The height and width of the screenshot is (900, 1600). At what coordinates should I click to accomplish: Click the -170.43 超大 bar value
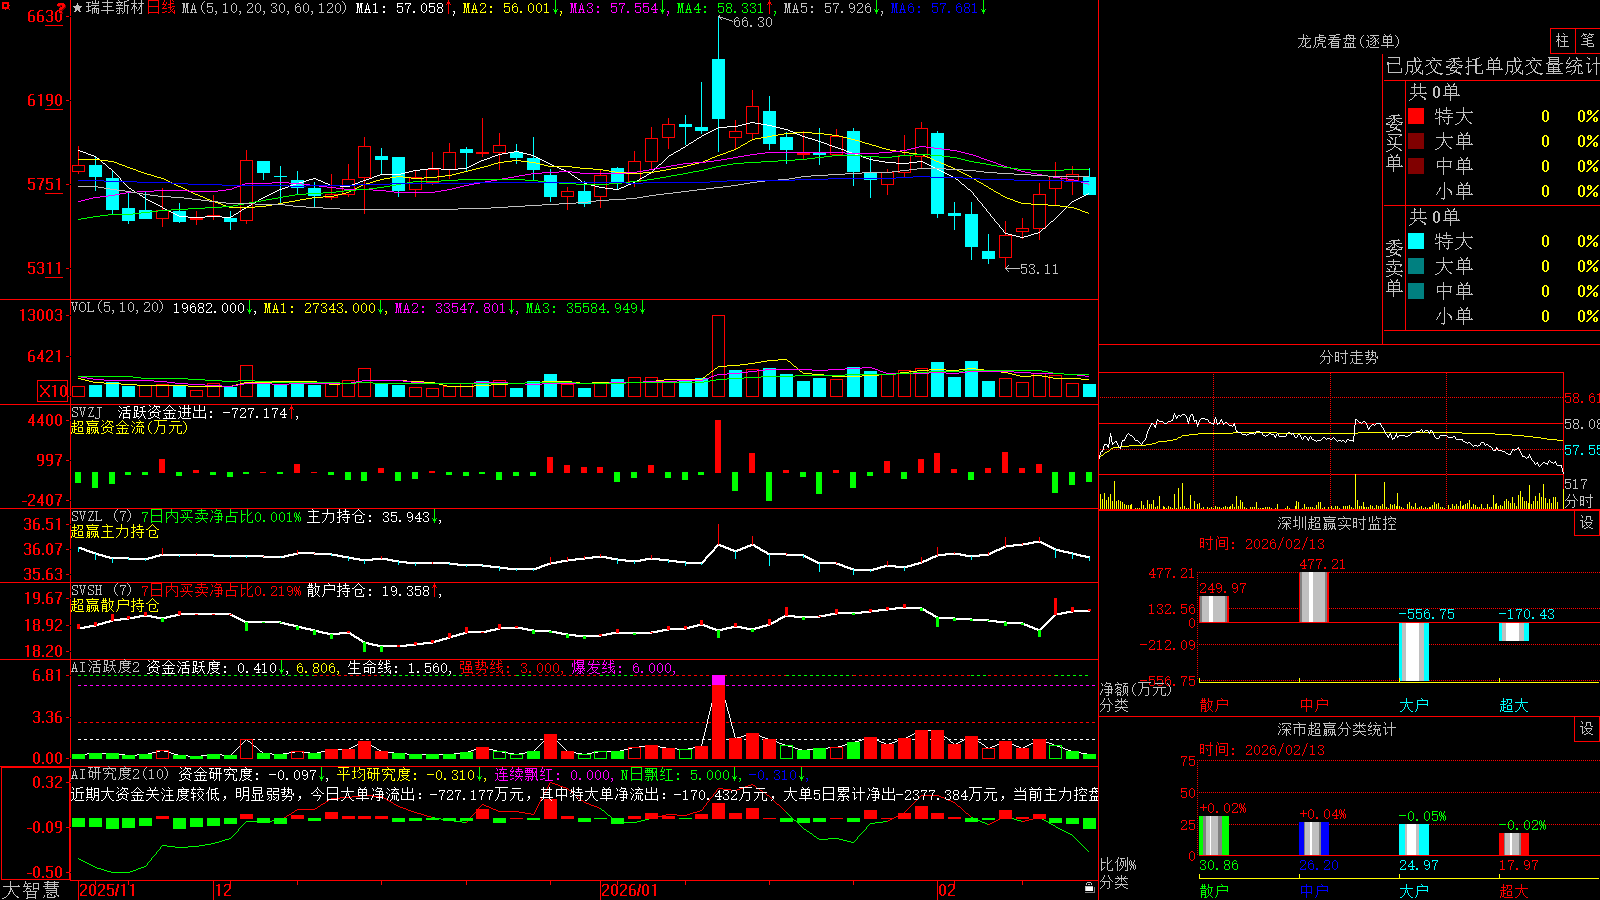(x=1526, y=614)
